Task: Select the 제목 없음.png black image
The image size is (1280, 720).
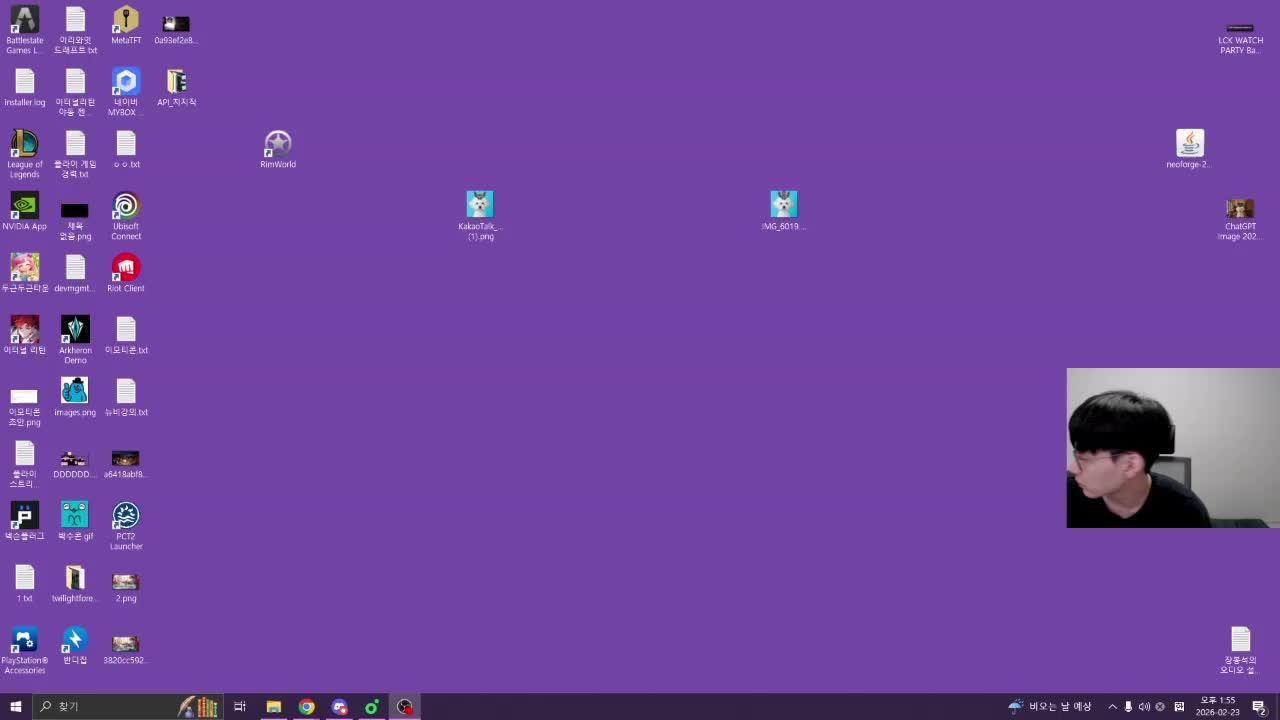Action: click(x=75, y=221)
